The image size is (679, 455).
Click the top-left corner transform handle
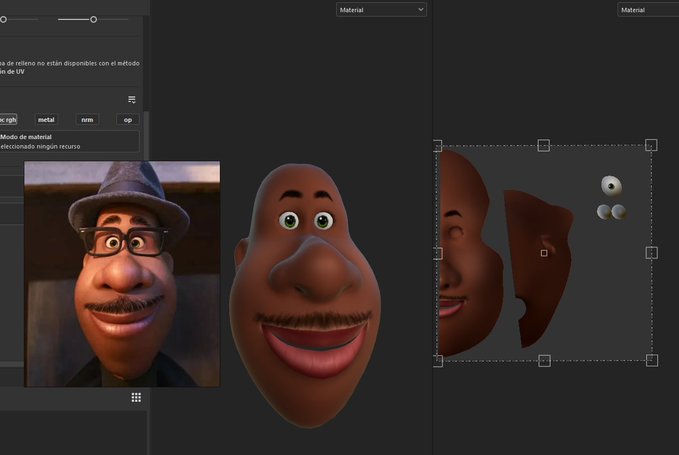tap(437, 145)
